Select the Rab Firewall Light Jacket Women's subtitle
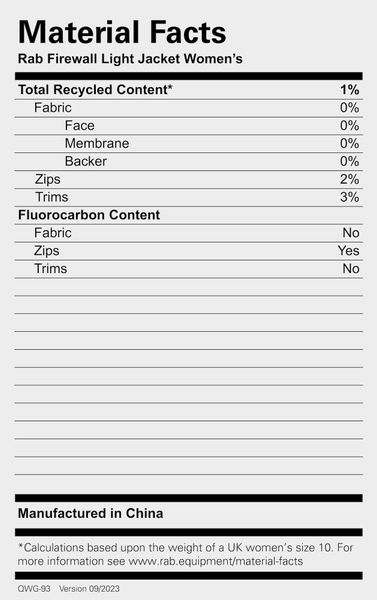Viewport: 377px width, 600px height. 130,59
